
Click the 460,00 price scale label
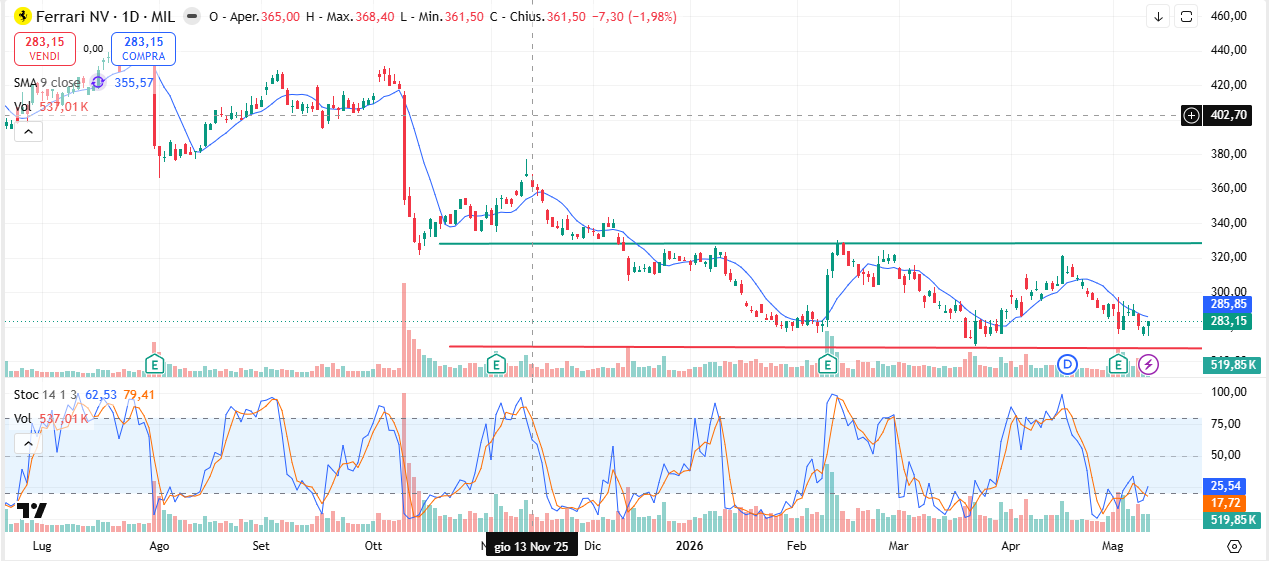[x=1229, y=16]
